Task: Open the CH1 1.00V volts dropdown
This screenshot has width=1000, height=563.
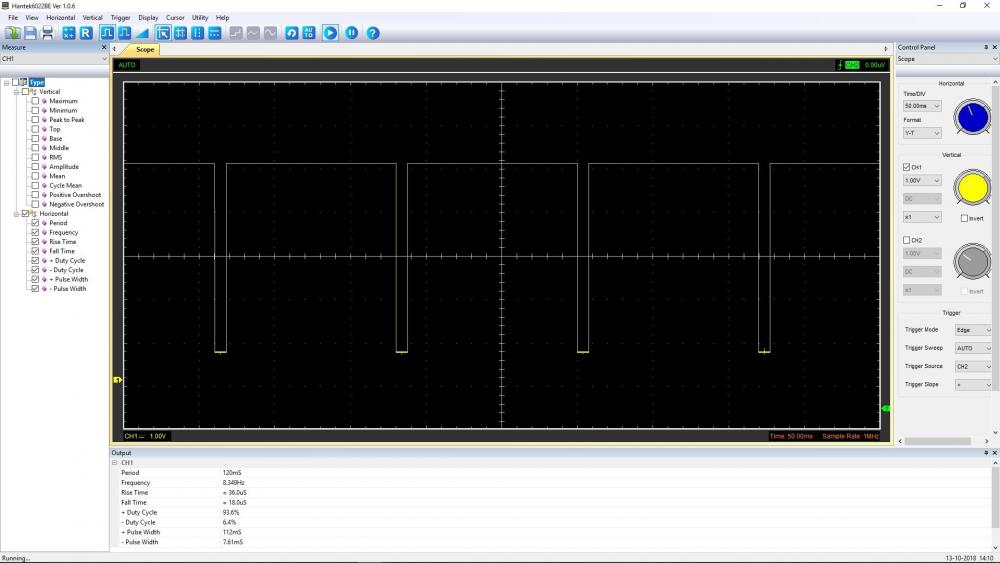Action: coord(922,180)
